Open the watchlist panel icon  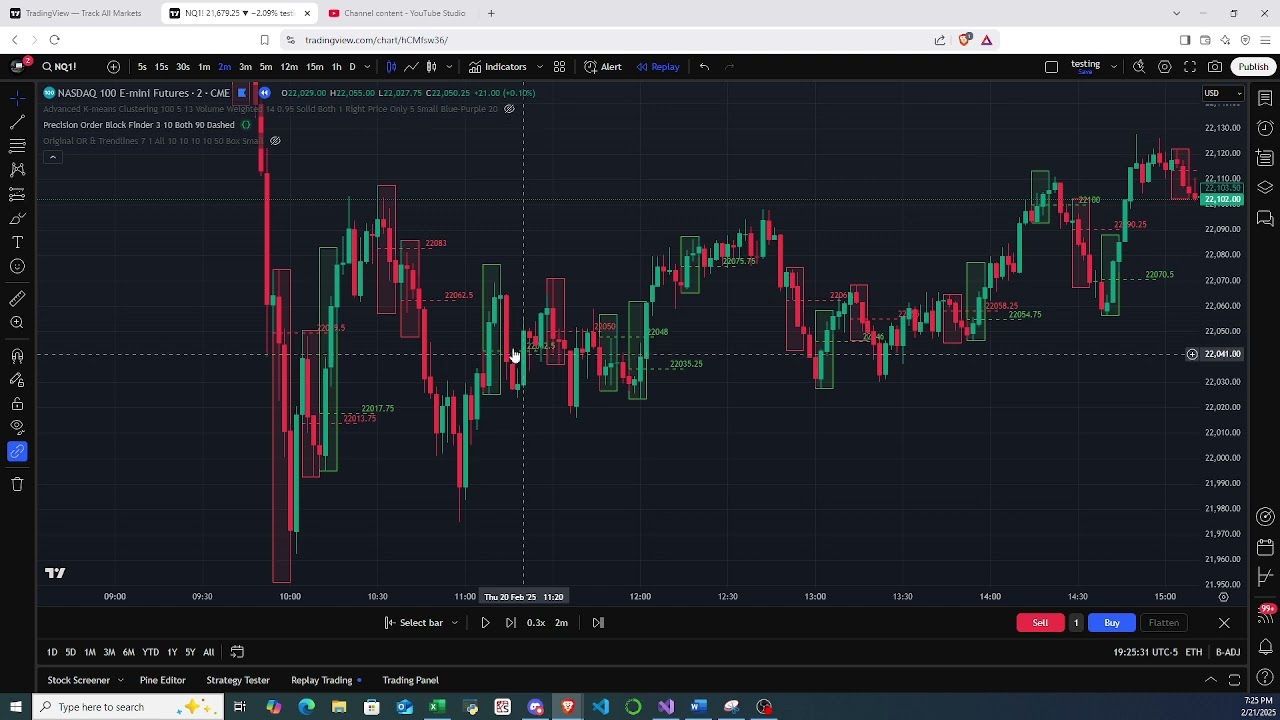pyautogui.click(x=1265, y=98)
